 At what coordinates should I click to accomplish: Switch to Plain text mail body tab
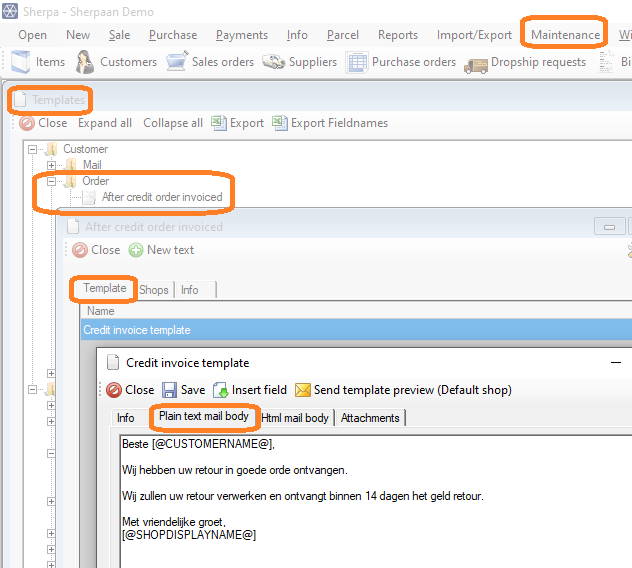tap(204, 416)
